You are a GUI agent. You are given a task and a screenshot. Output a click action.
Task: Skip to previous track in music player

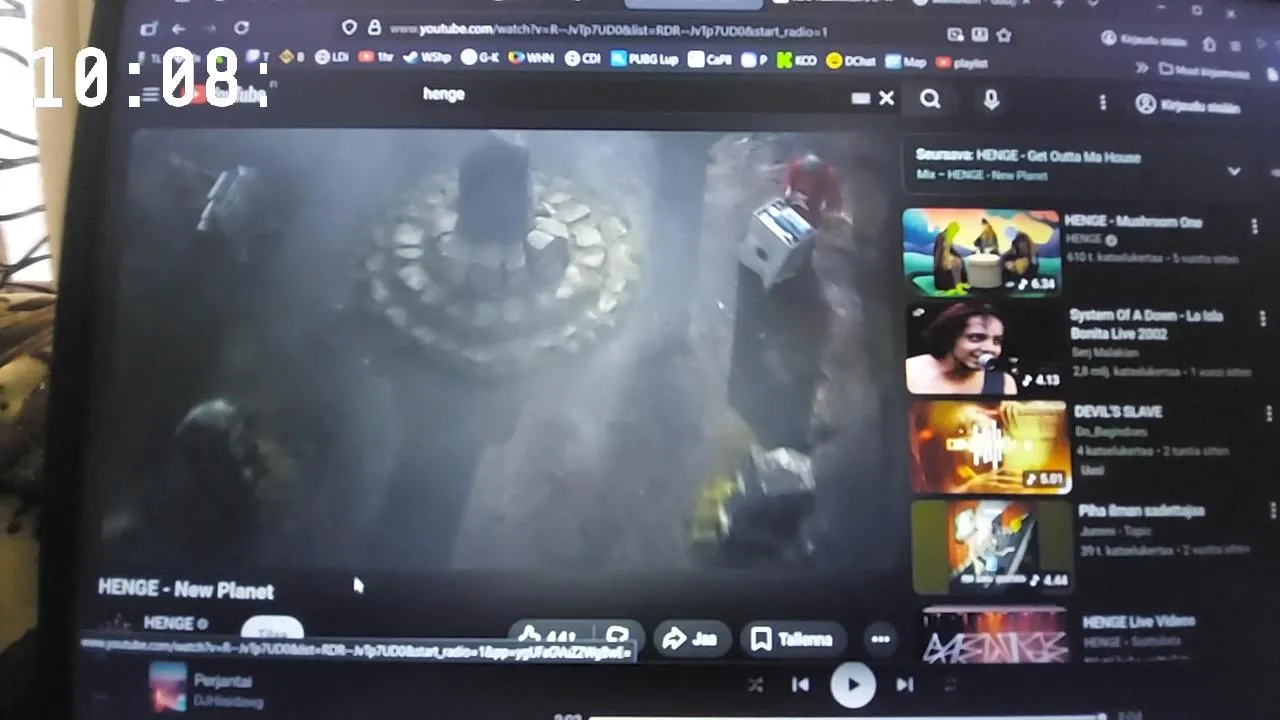pos(800,684)
